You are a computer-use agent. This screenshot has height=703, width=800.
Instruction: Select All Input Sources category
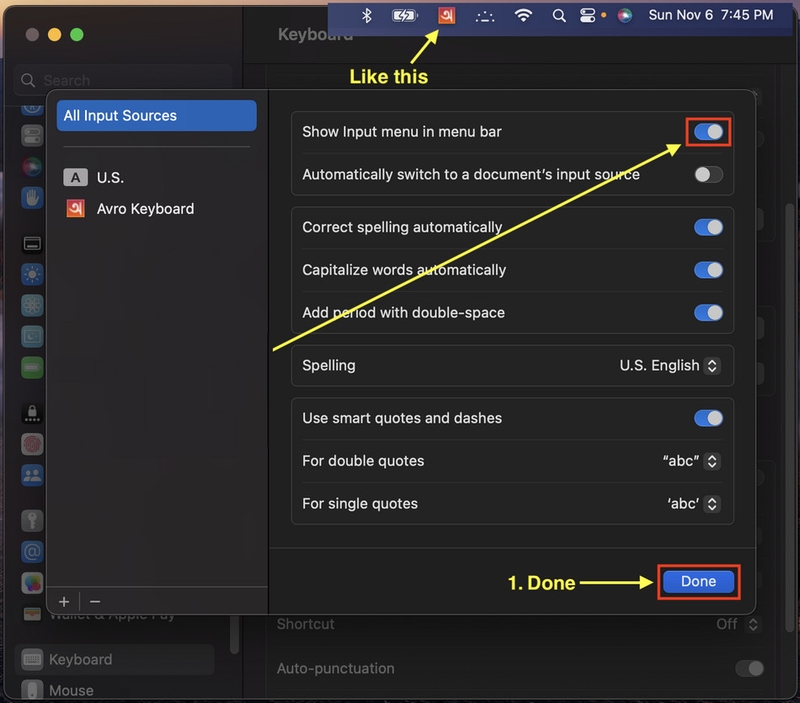(157, 116)
